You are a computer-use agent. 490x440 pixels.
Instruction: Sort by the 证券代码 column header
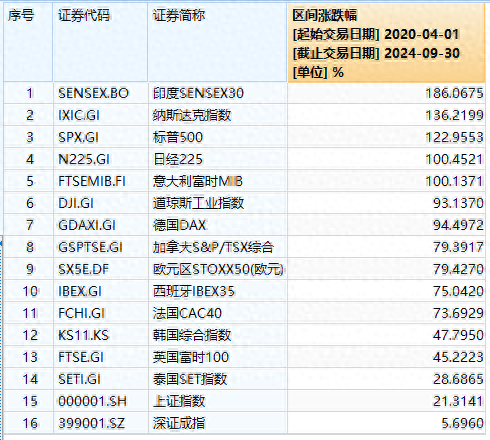coord(100,42)
